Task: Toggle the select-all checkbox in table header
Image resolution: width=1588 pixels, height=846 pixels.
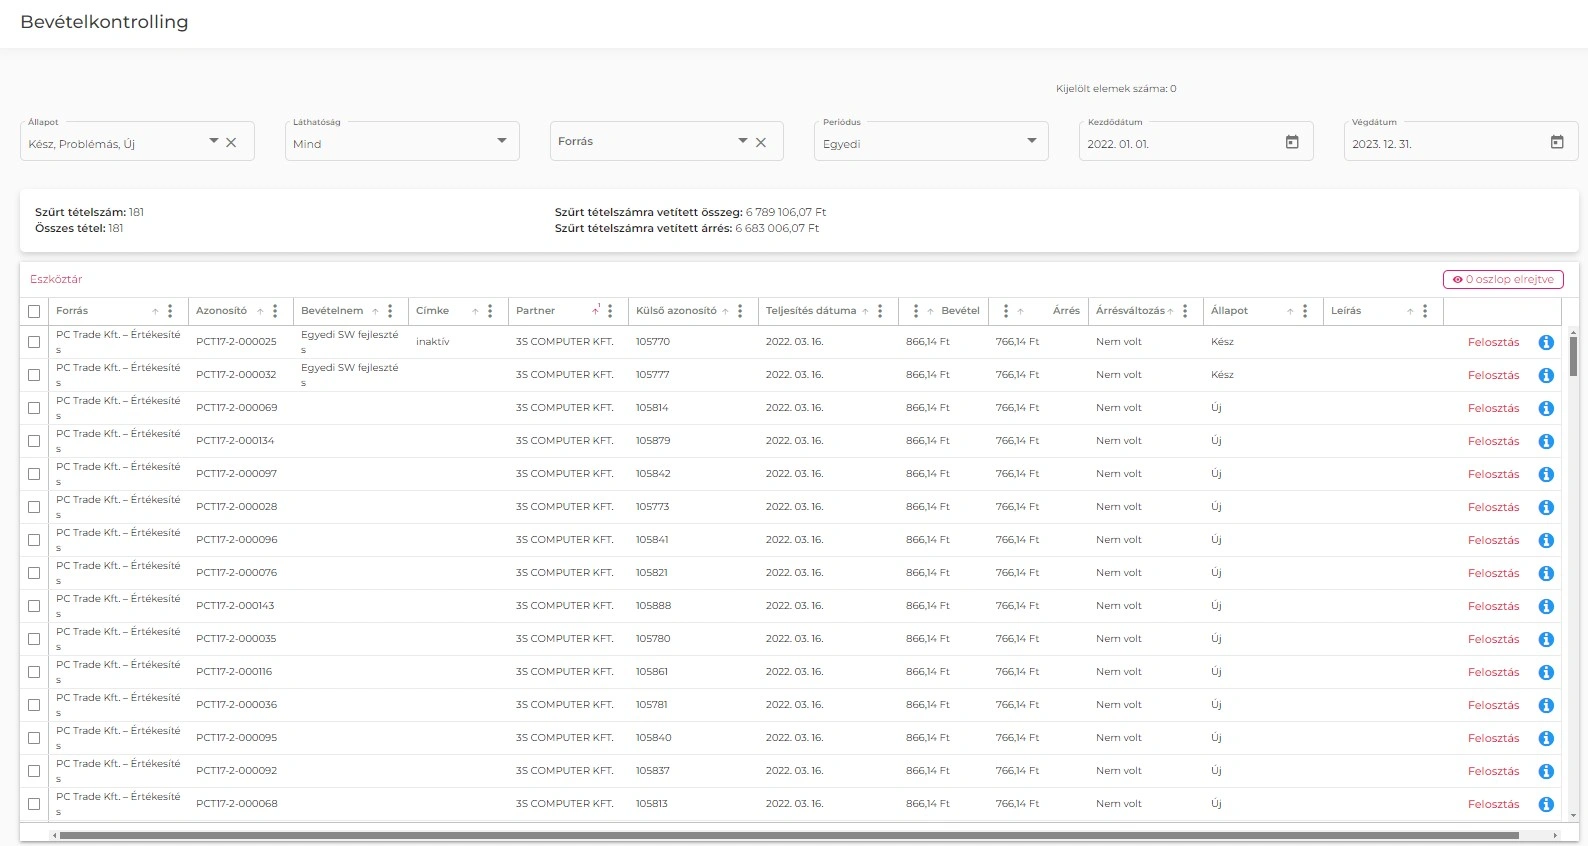Action: tap(34, 311)
